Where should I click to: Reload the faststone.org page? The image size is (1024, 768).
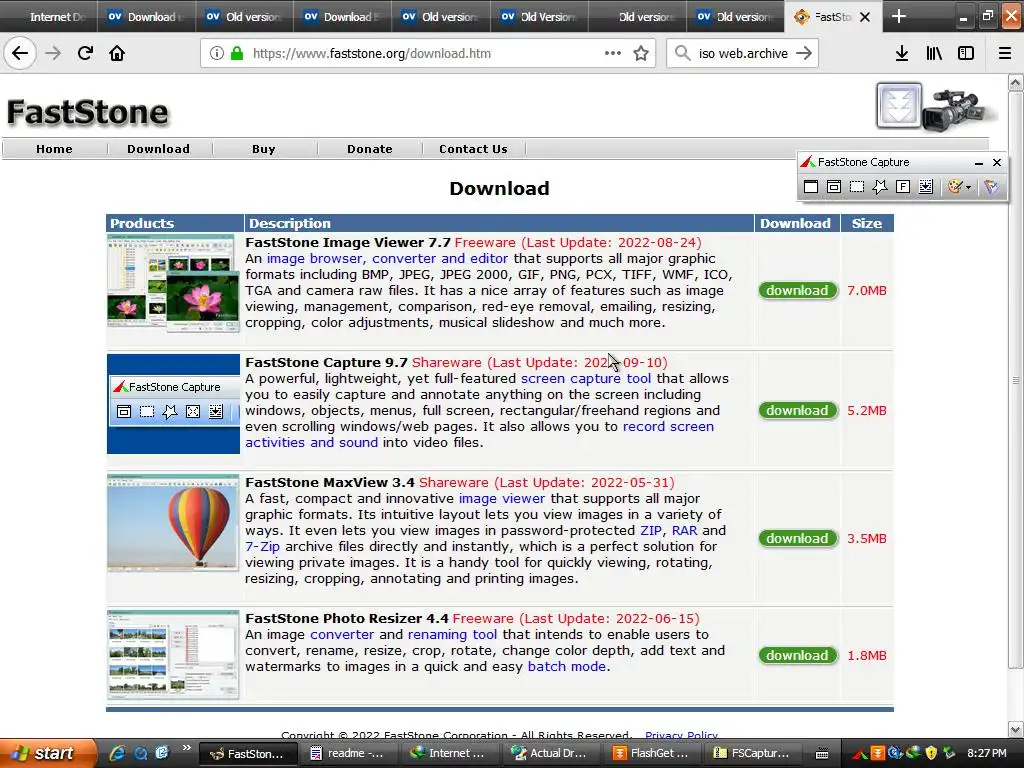[85, 53]
